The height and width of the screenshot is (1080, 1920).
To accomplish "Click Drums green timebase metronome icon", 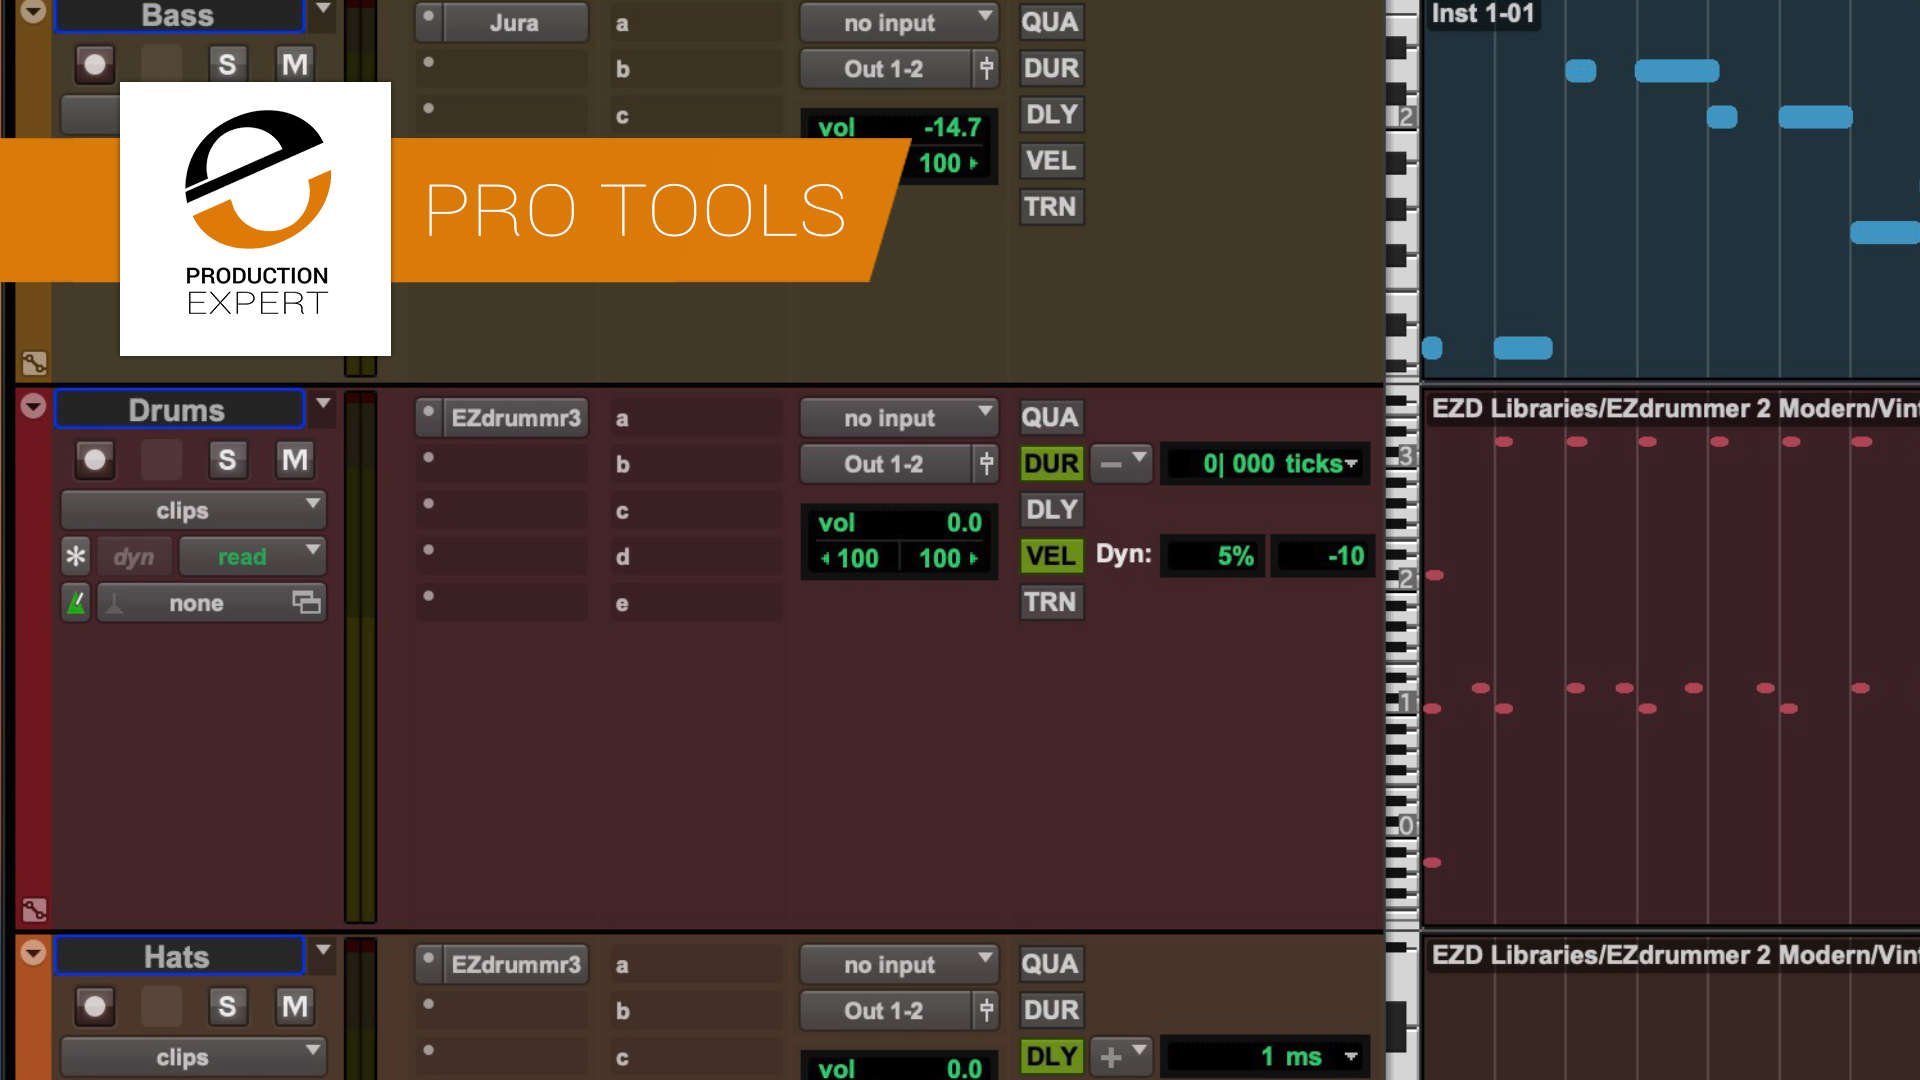I will click(75, 603).
